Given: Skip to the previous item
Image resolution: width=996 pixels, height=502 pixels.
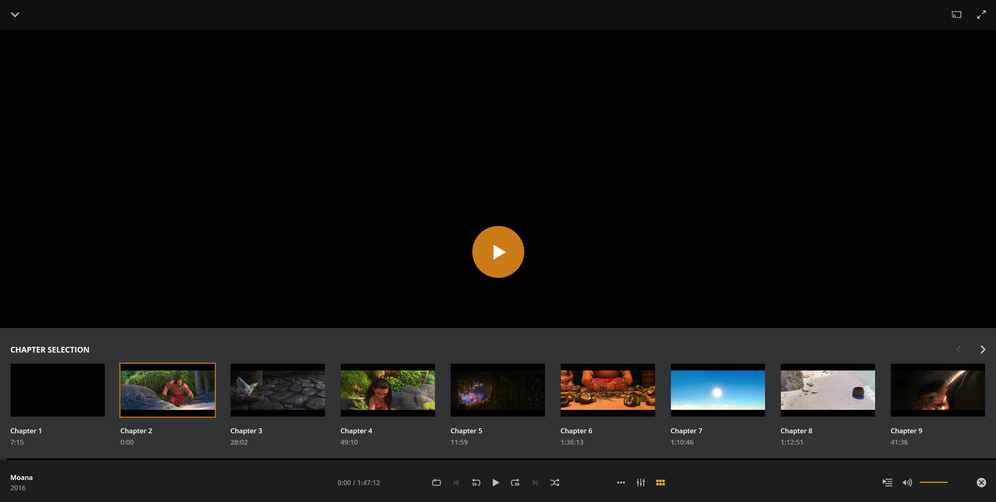Looking at the screenshot, I should [x=456, y=483].
